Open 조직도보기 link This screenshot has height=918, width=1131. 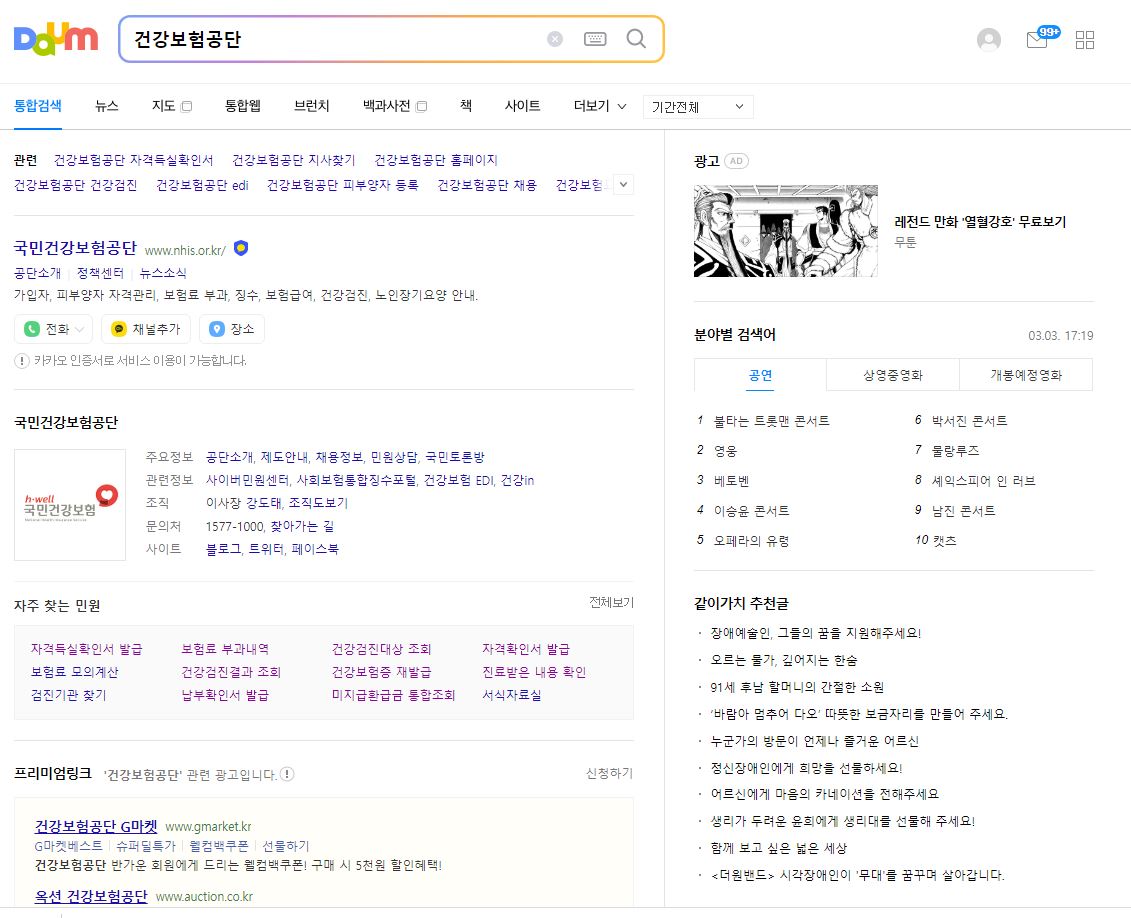(318, 503)
